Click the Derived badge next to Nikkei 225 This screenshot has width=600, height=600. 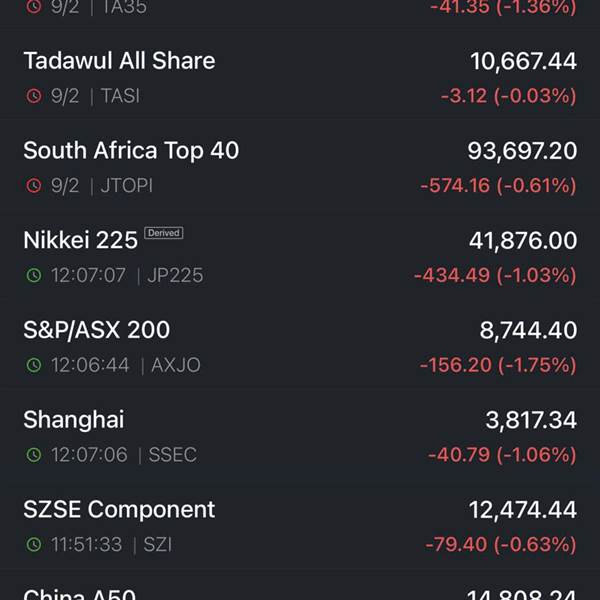click(x=164, y=233)
